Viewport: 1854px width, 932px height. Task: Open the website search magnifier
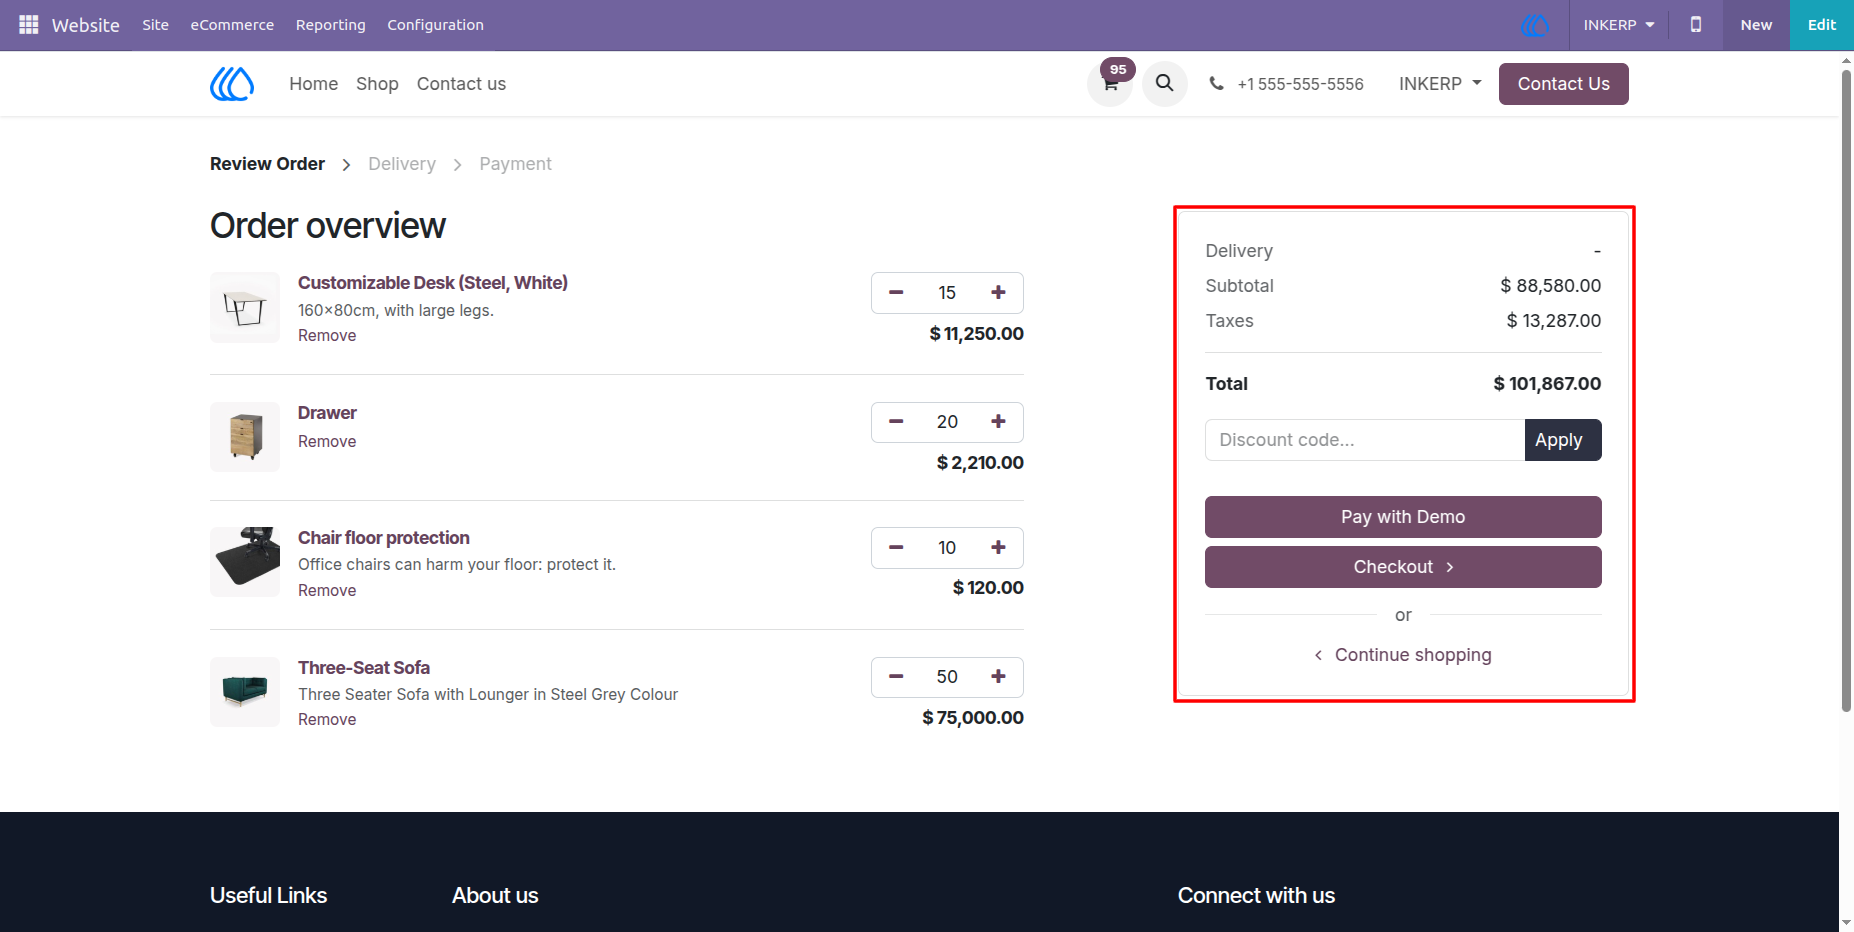click(x=1165, y=84)
